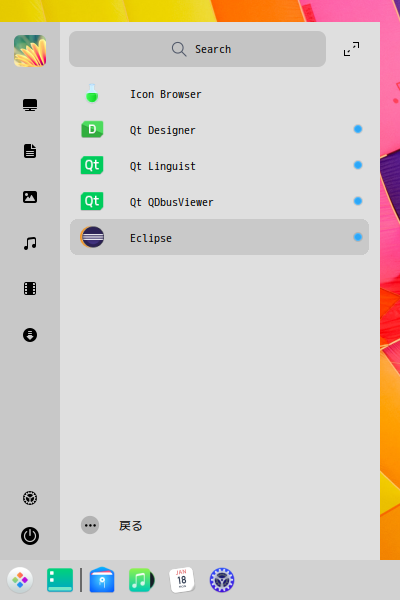Show desktop using green dock icon

point(60,580)
